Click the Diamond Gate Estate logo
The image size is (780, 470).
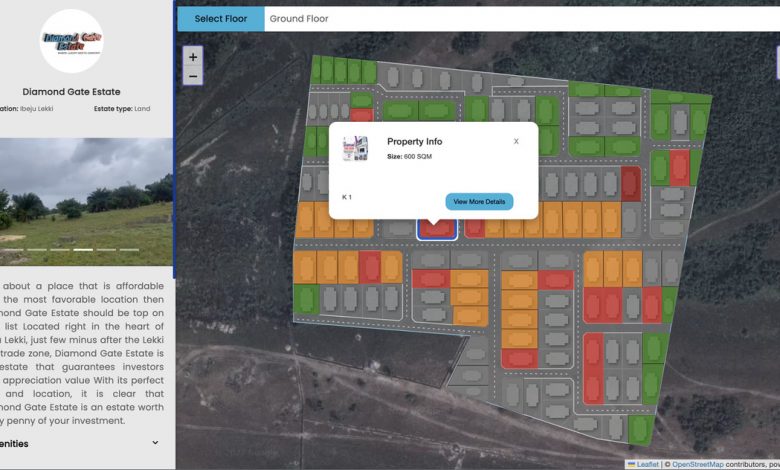point(71,41)
